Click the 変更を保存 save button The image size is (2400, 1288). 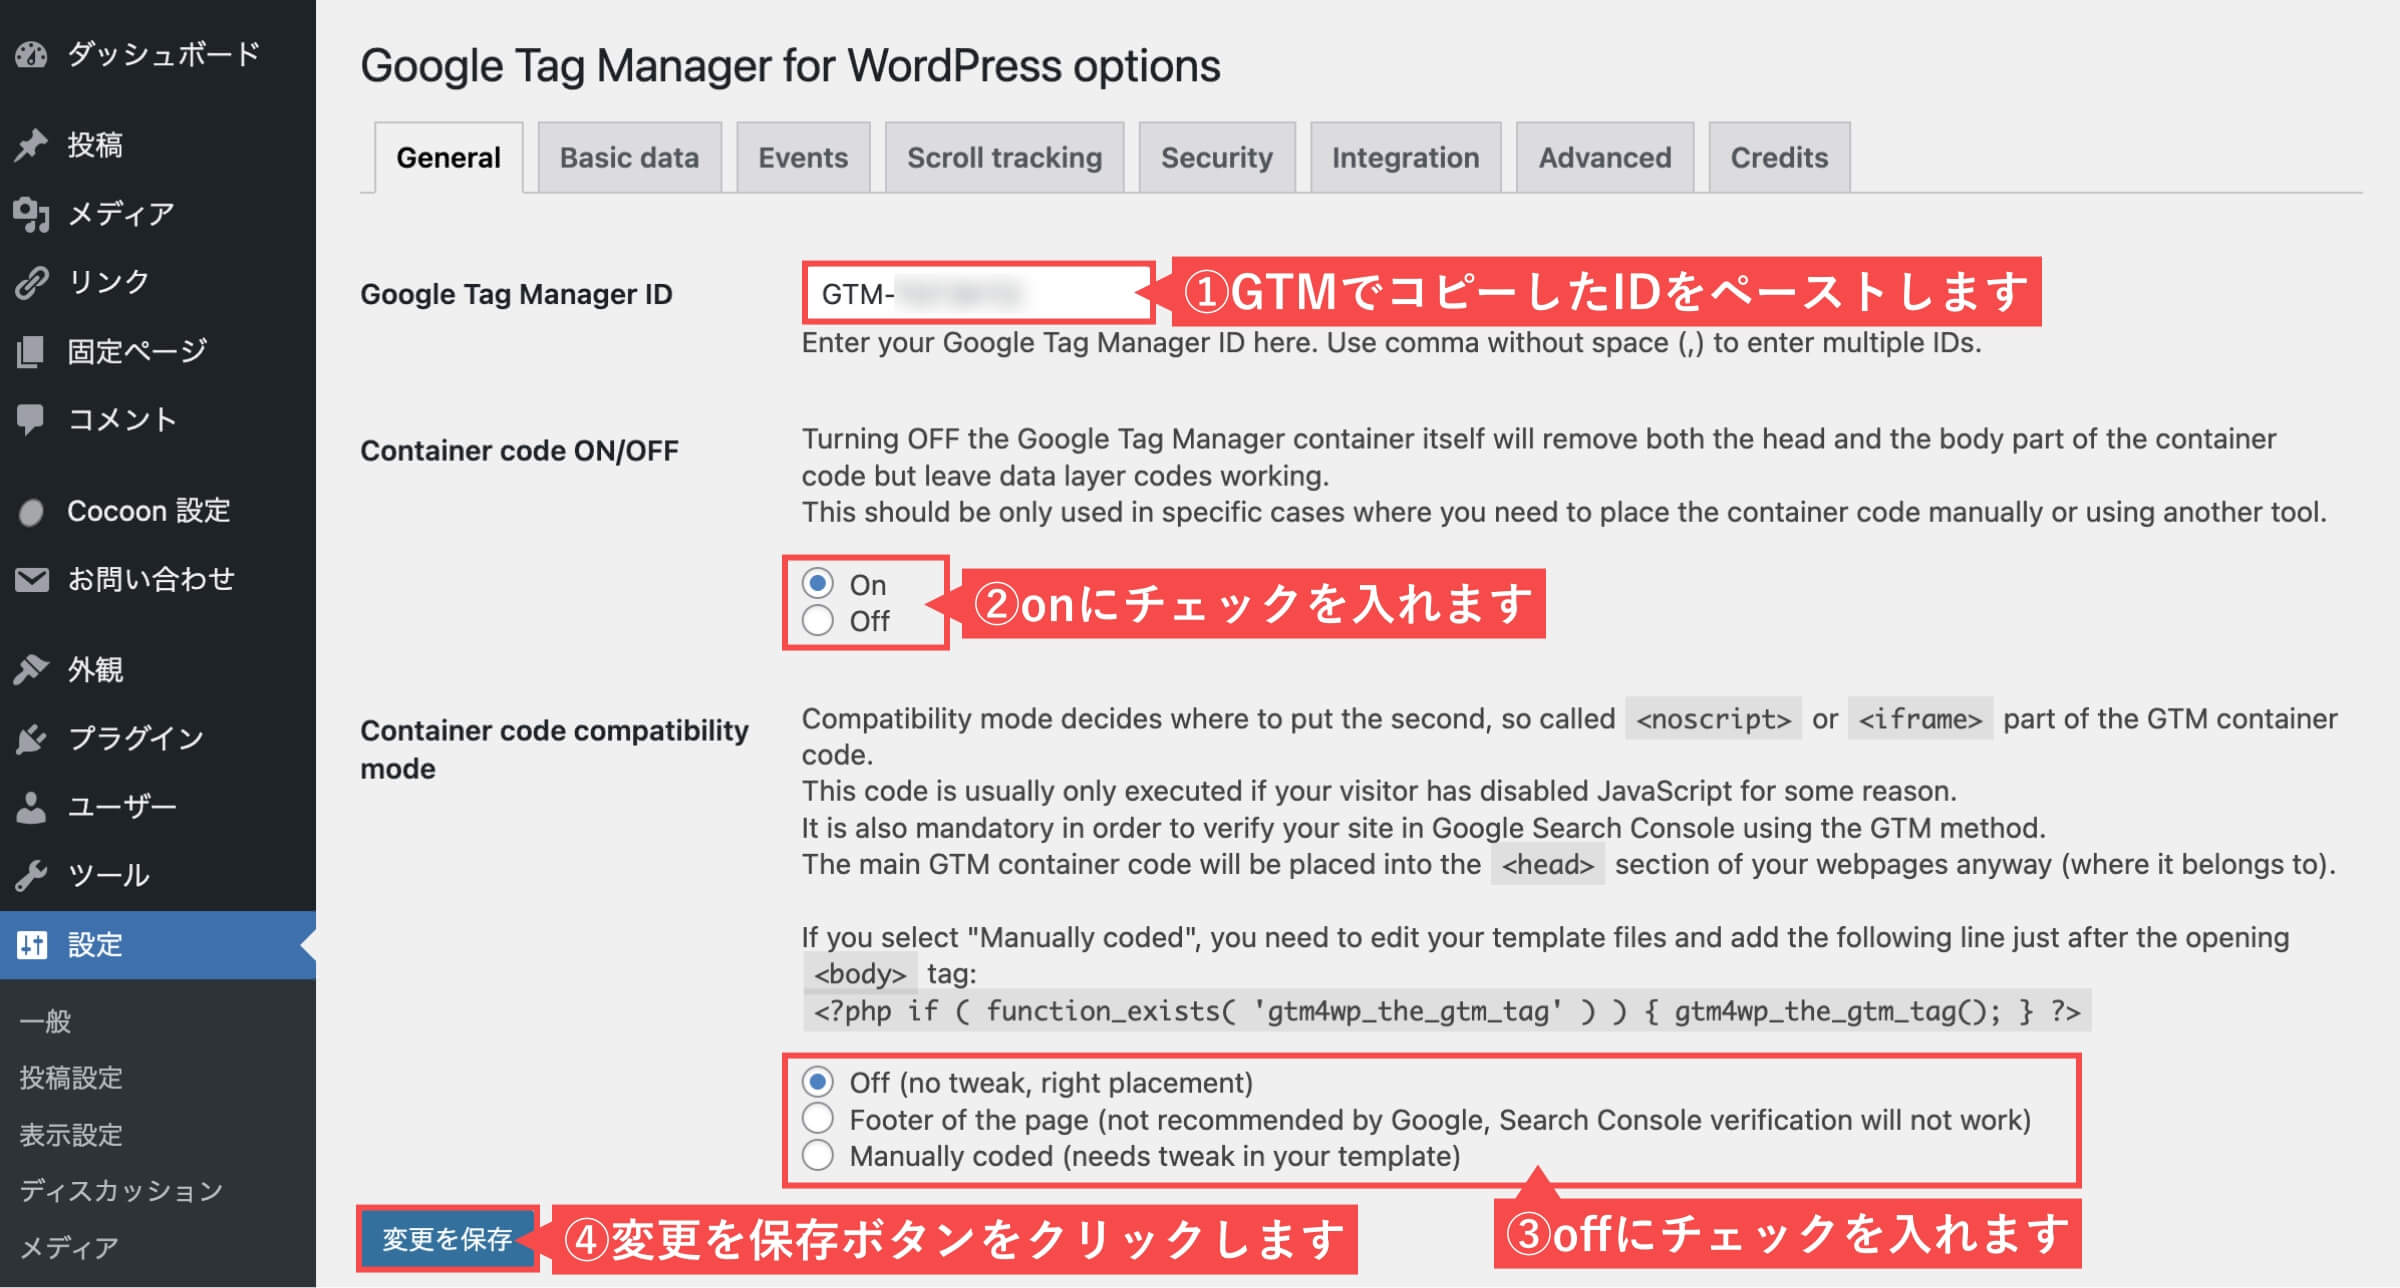(447, 1239)
